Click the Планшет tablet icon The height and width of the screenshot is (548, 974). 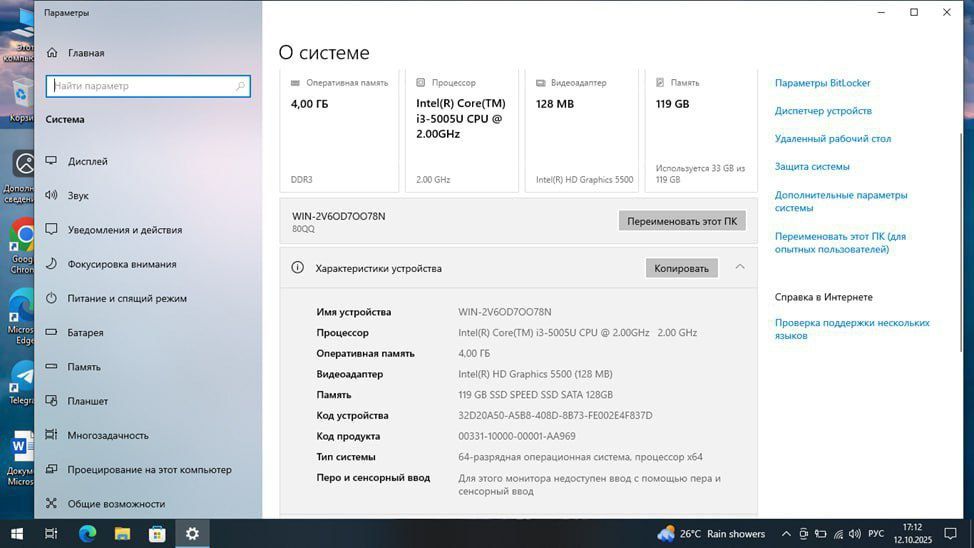pyautogui.click(x=52, y=401)
